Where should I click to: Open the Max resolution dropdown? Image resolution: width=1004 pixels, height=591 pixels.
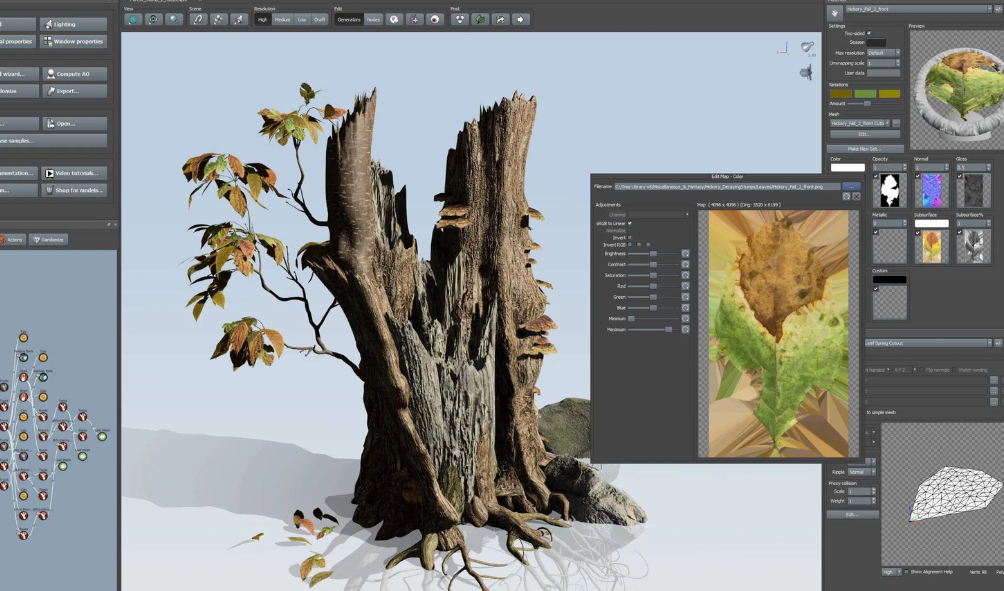884,53
